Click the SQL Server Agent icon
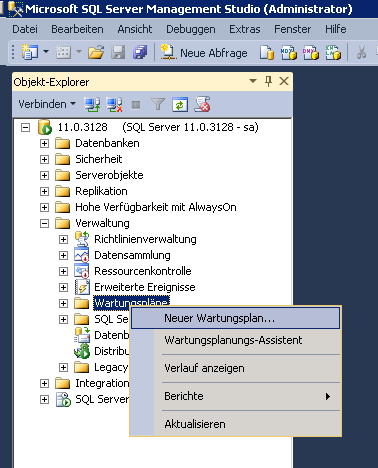 click(63, 399)
